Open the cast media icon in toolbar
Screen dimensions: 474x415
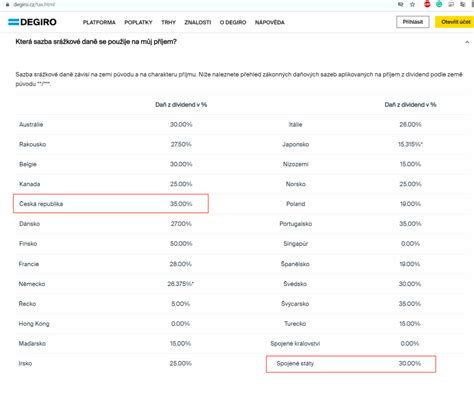coord(451,4)
